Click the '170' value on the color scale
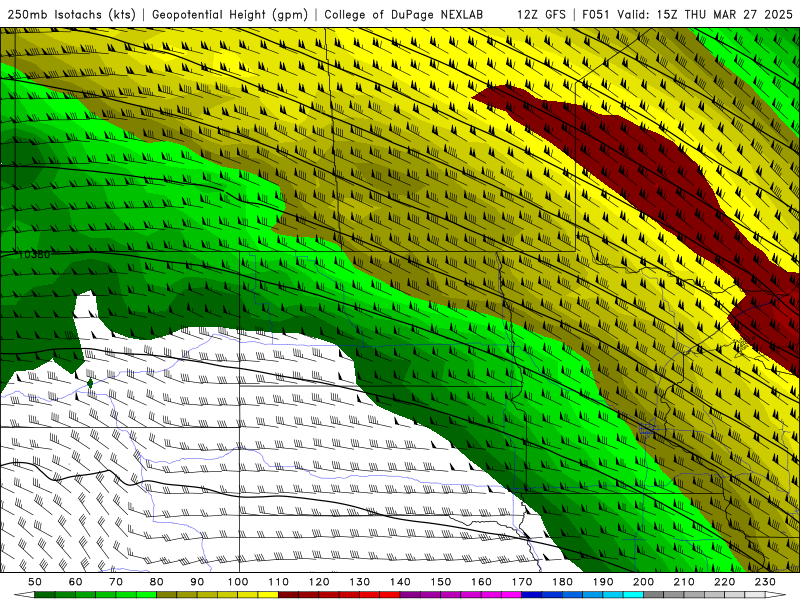The height and width of the screenshot is (600, 800). 522,582
